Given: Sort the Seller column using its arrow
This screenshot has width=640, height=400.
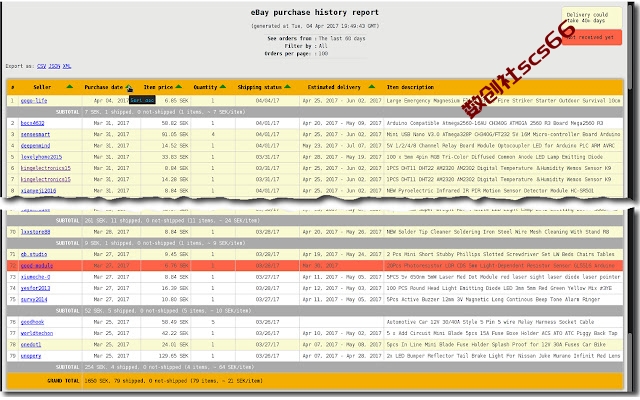Looking at the screenshot, I should pos(70,87).
